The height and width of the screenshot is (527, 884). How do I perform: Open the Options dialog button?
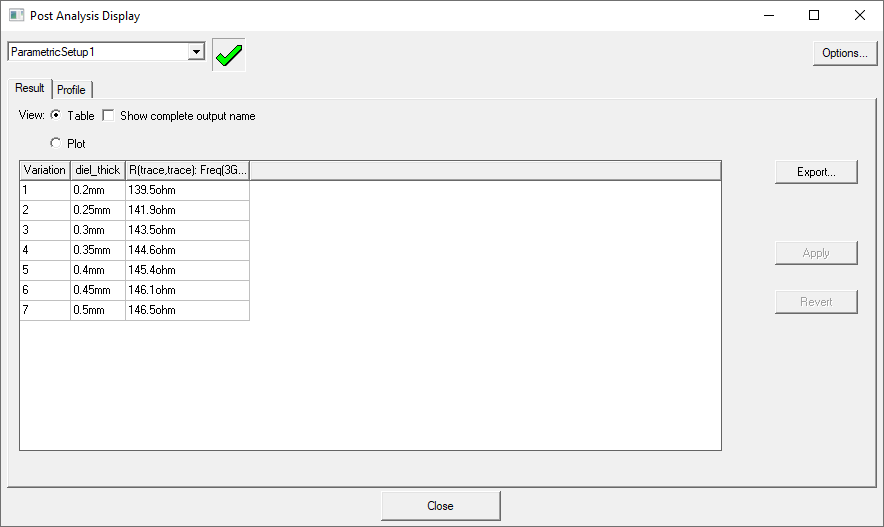[845, 53]
